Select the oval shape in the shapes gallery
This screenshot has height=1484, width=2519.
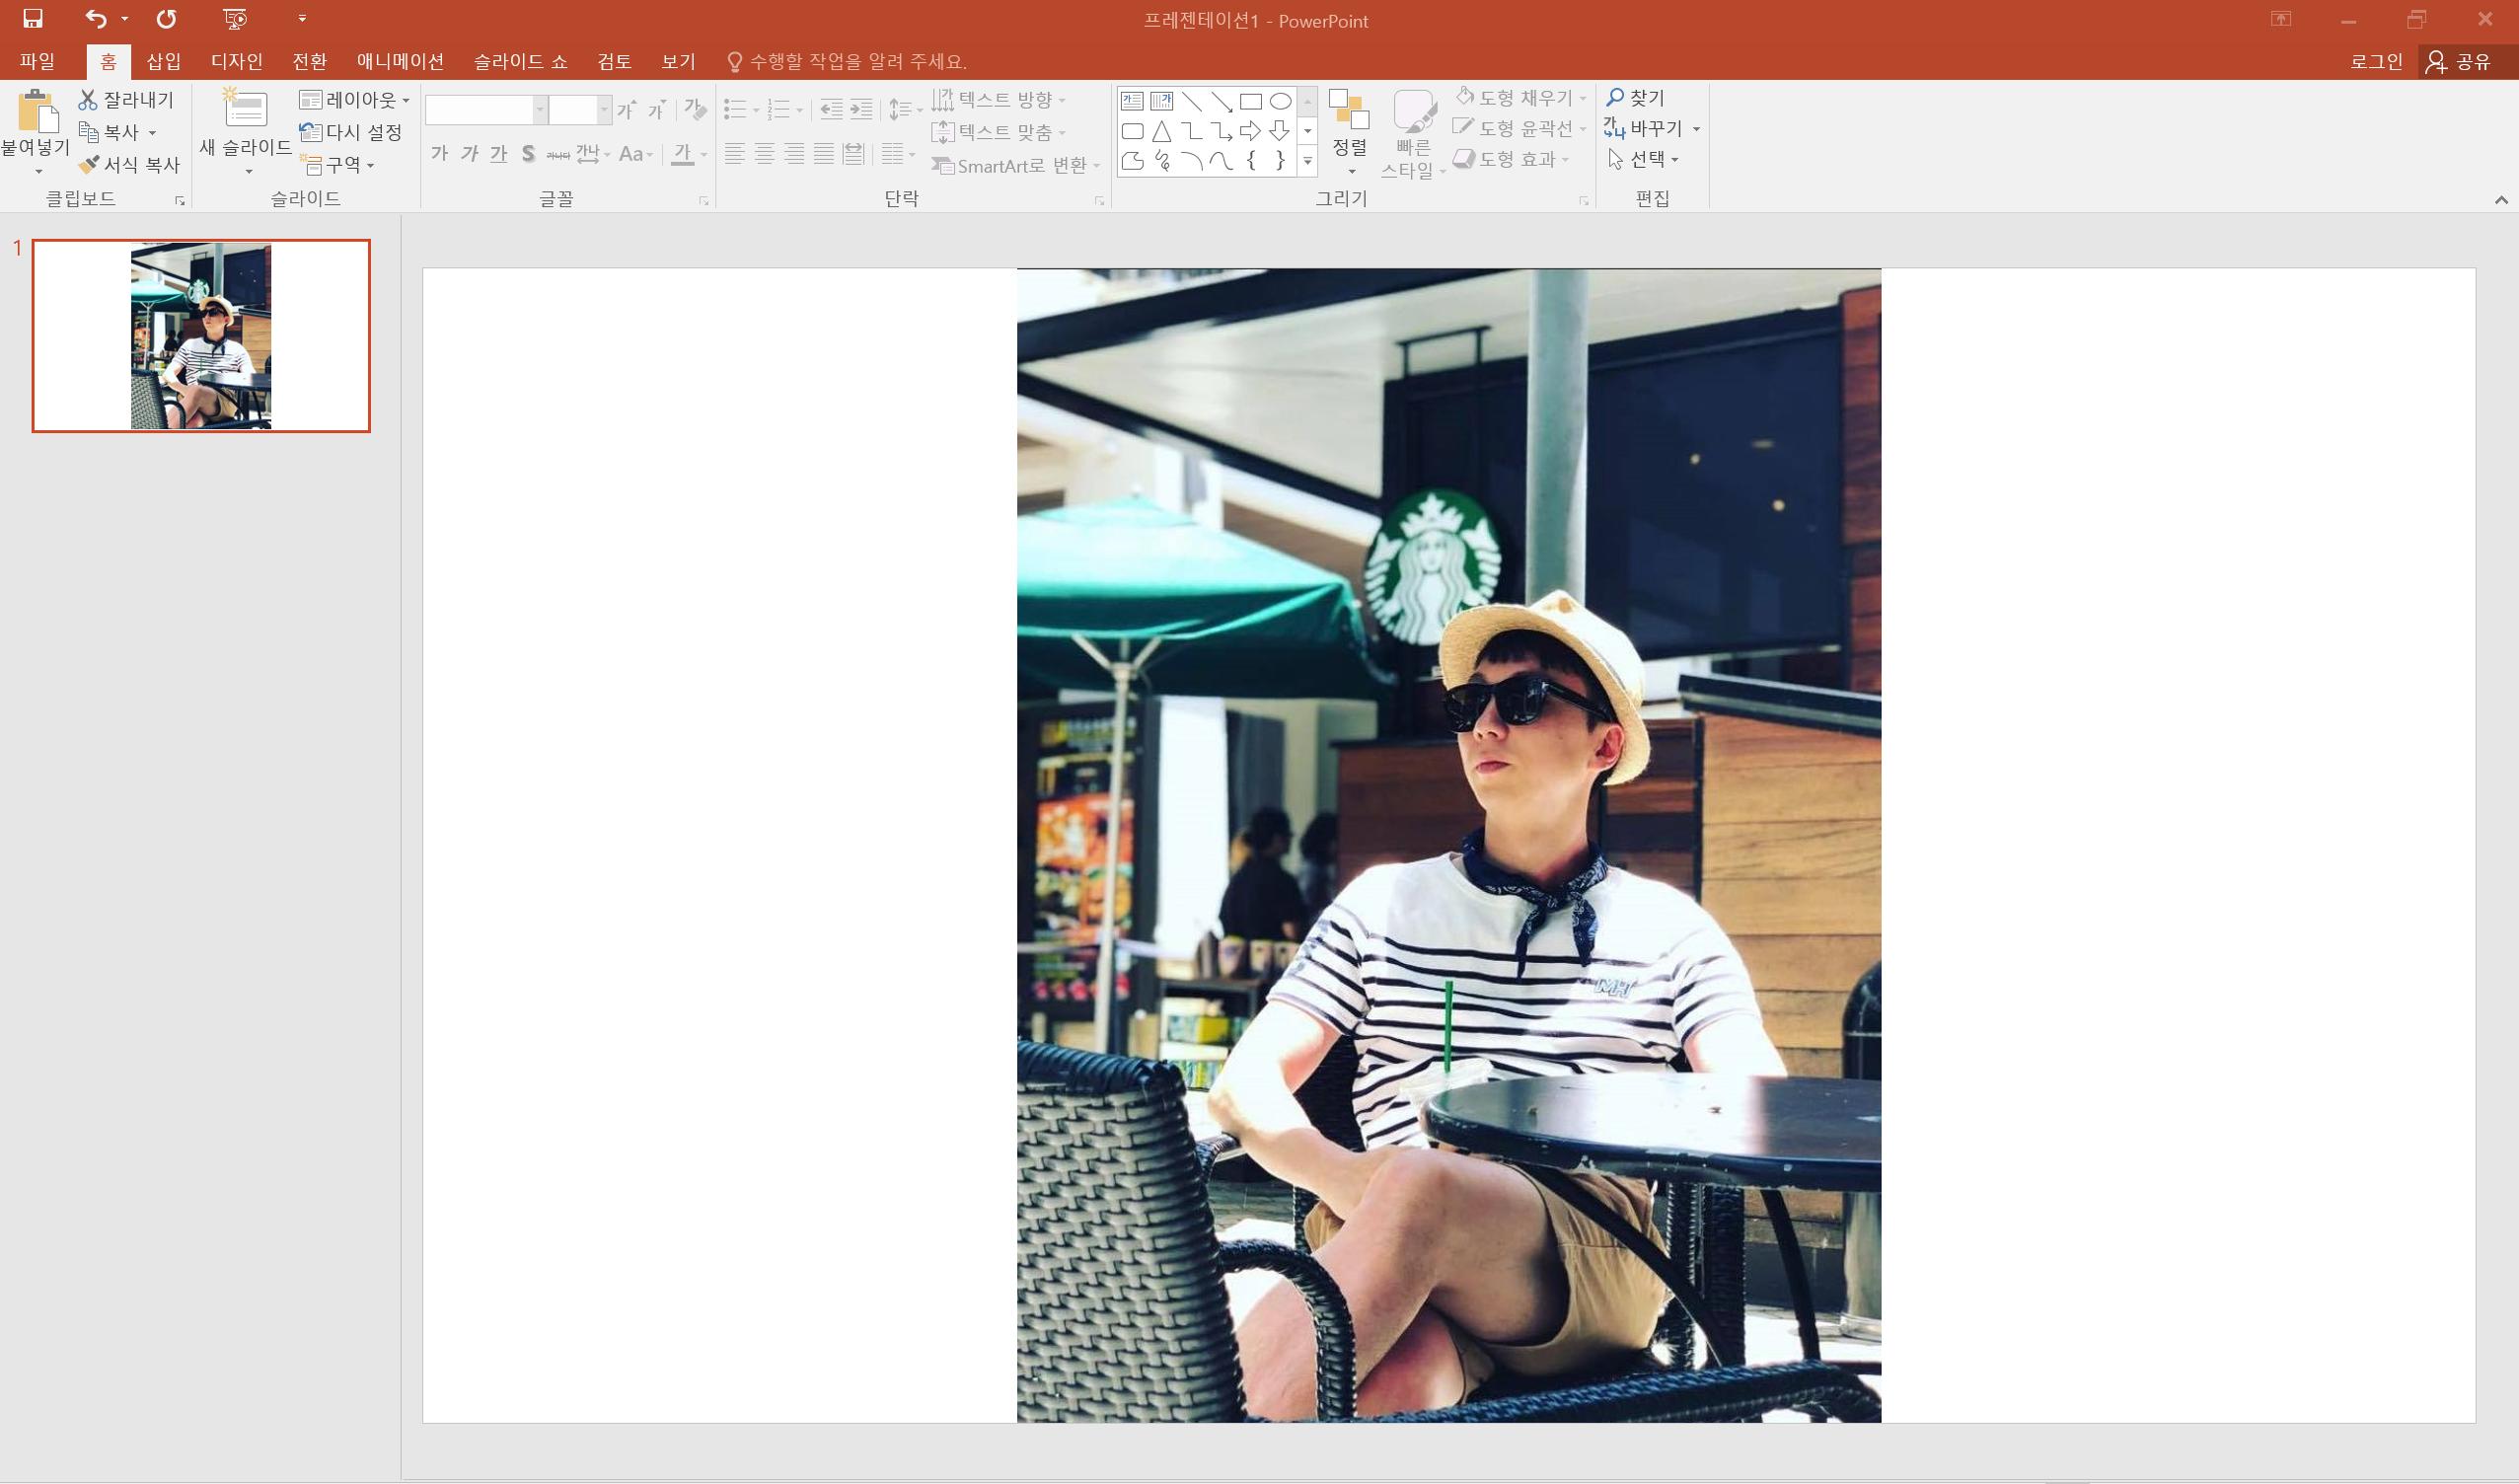(1280, 102)
